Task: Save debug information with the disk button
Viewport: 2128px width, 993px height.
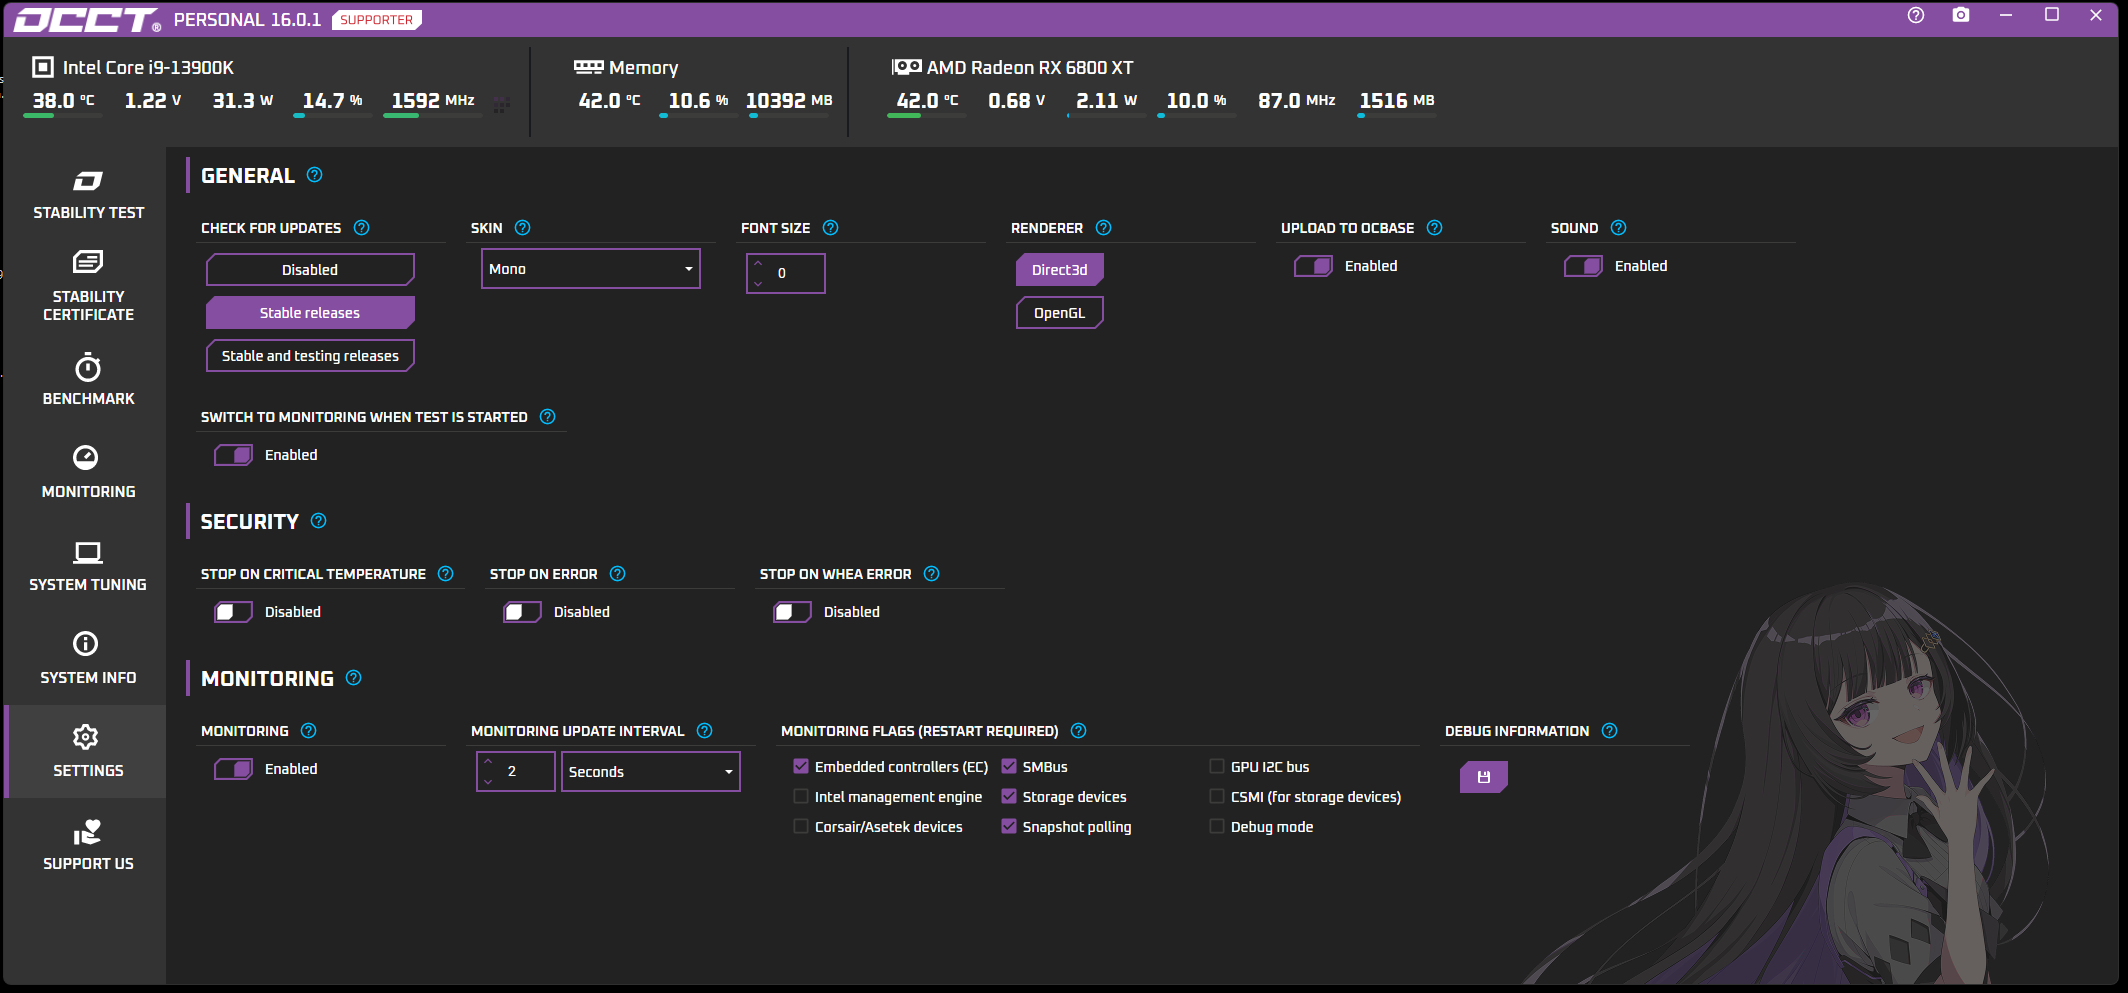Action: pyautogui.click(x=1483, y=777)
